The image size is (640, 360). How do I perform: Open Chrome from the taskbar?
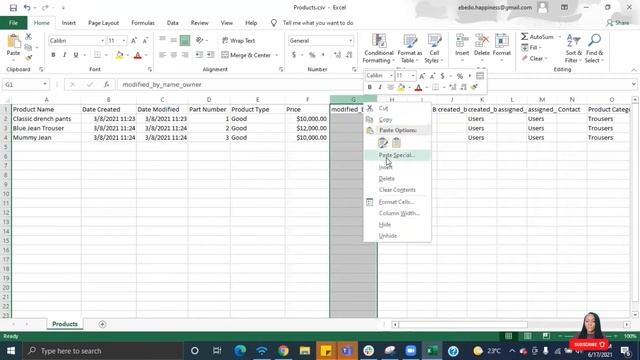283,351
